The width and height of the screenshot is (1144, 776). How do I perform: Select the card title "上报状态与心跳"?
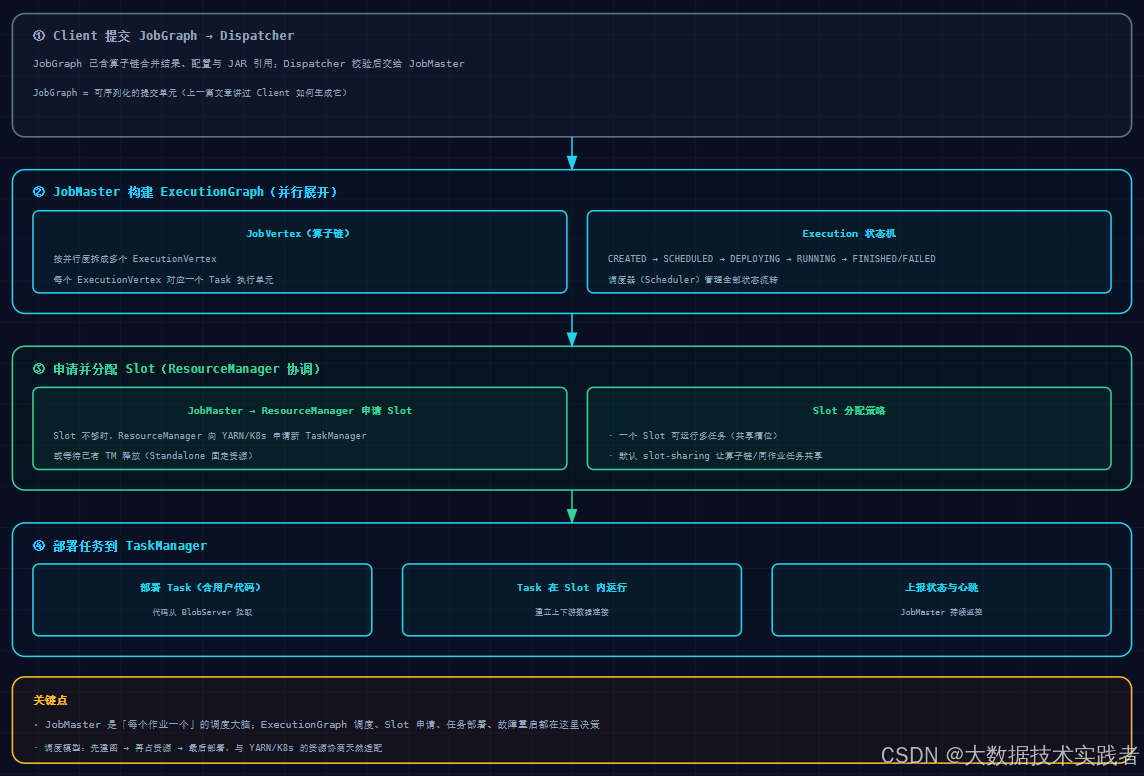942,588
